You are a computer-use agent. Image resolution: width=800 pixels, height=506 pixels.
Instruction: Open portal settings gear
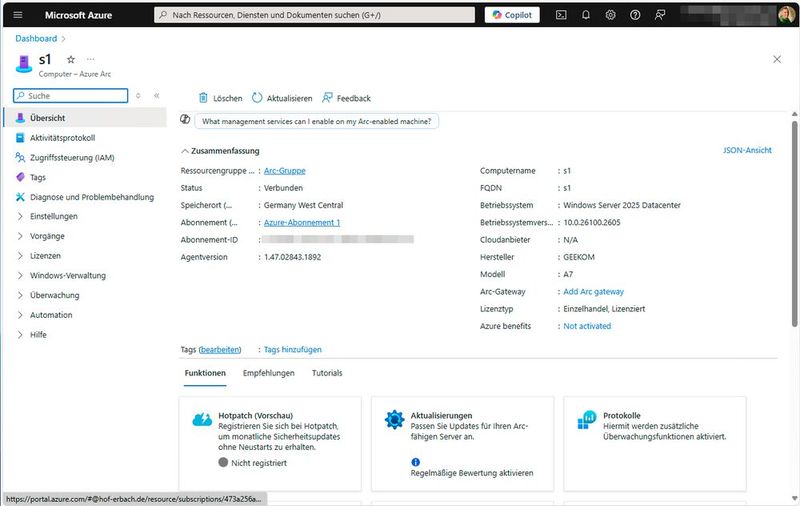[x=610, y=15]
